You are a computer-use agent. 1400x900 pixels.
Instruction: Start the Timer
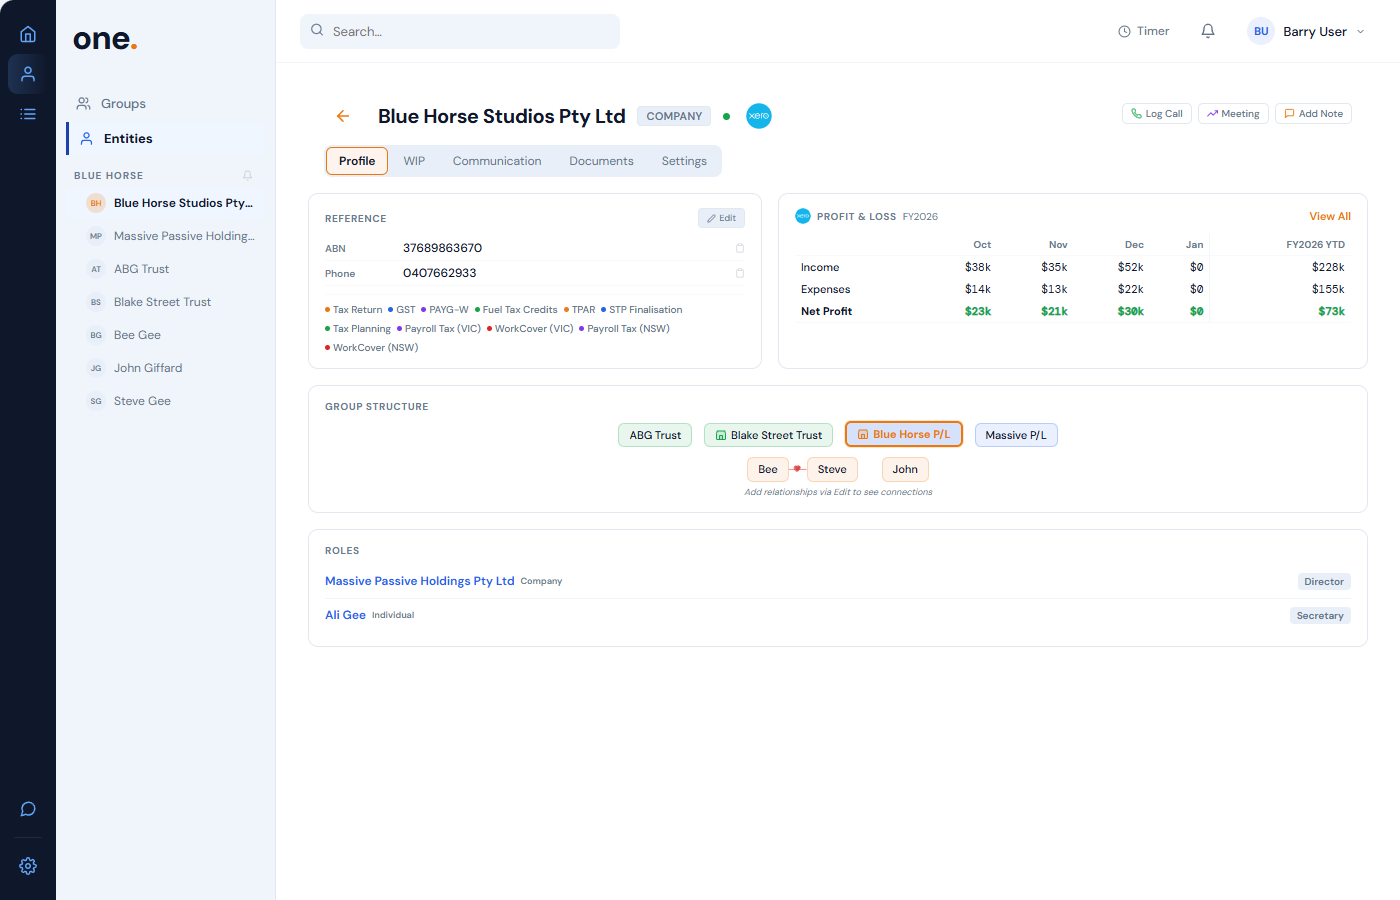click(x=1144, y=31)
